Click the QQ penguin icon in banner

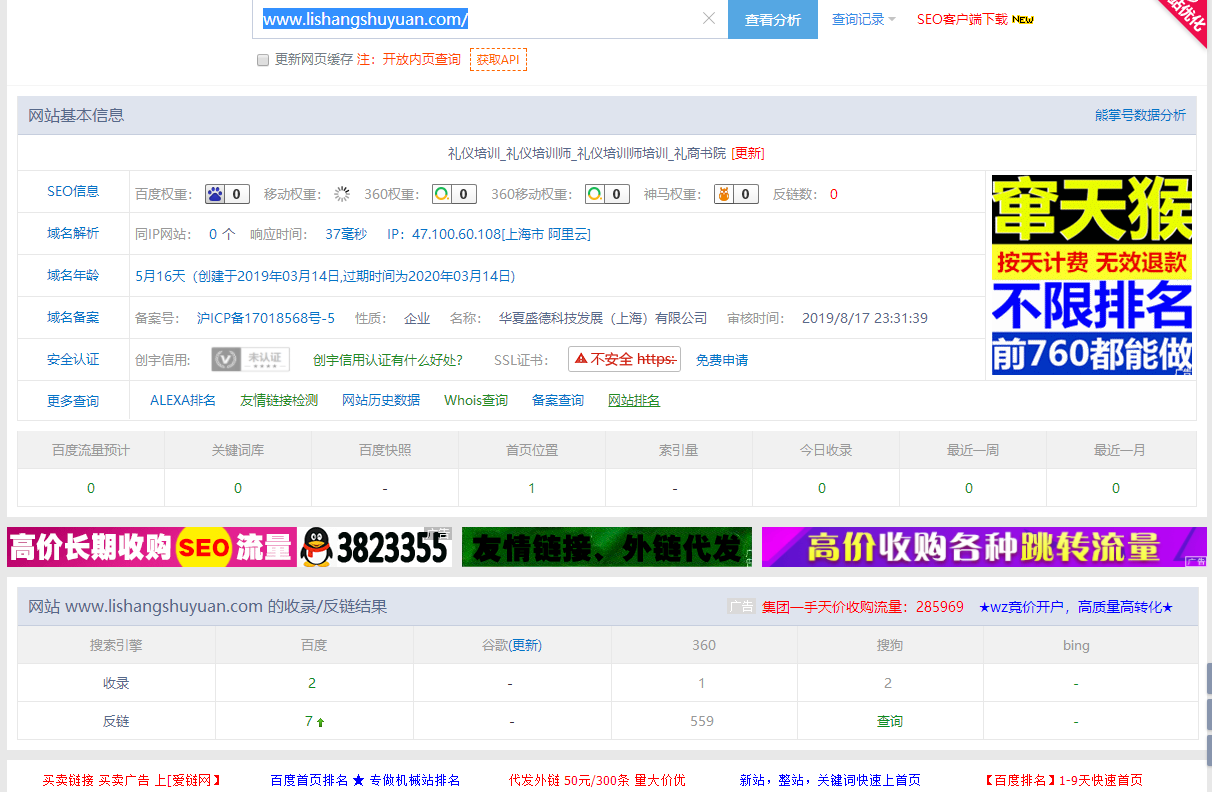(x=316, y=547)
